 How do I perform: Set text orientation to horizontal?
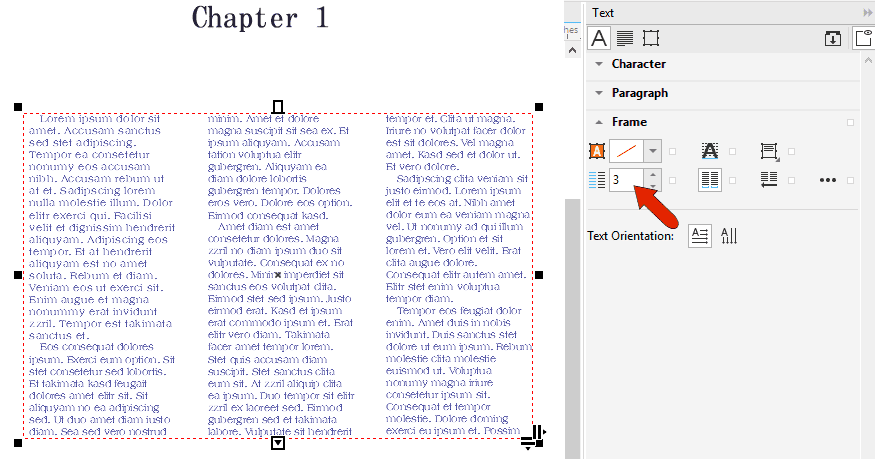(x=700, y=235)
